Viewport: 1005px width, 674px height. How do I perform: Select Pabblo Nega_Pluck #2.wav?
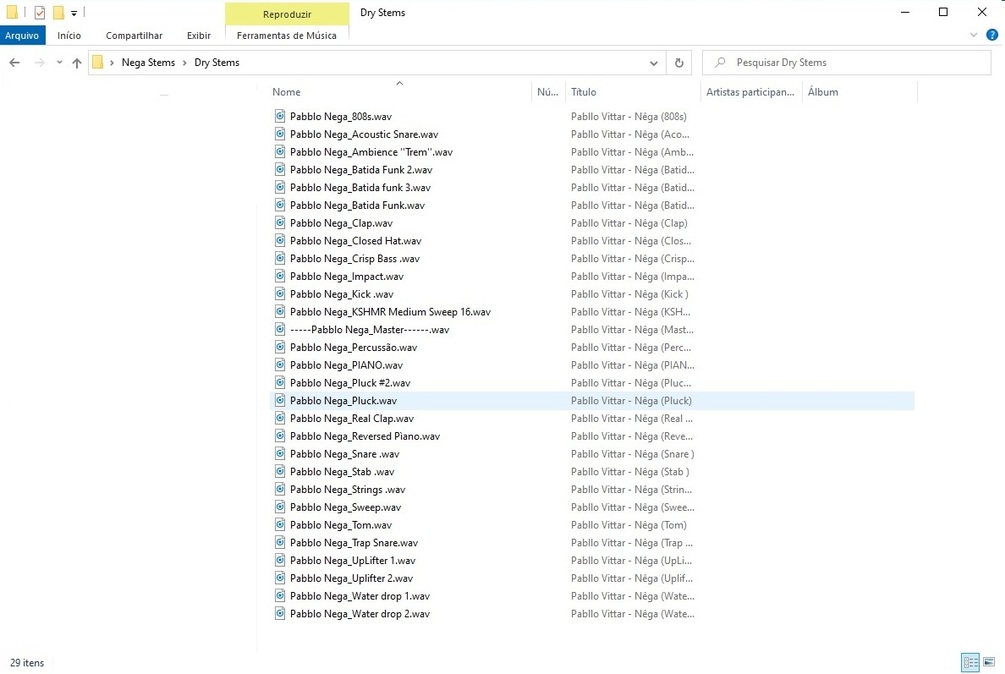[x=350, y=382]
